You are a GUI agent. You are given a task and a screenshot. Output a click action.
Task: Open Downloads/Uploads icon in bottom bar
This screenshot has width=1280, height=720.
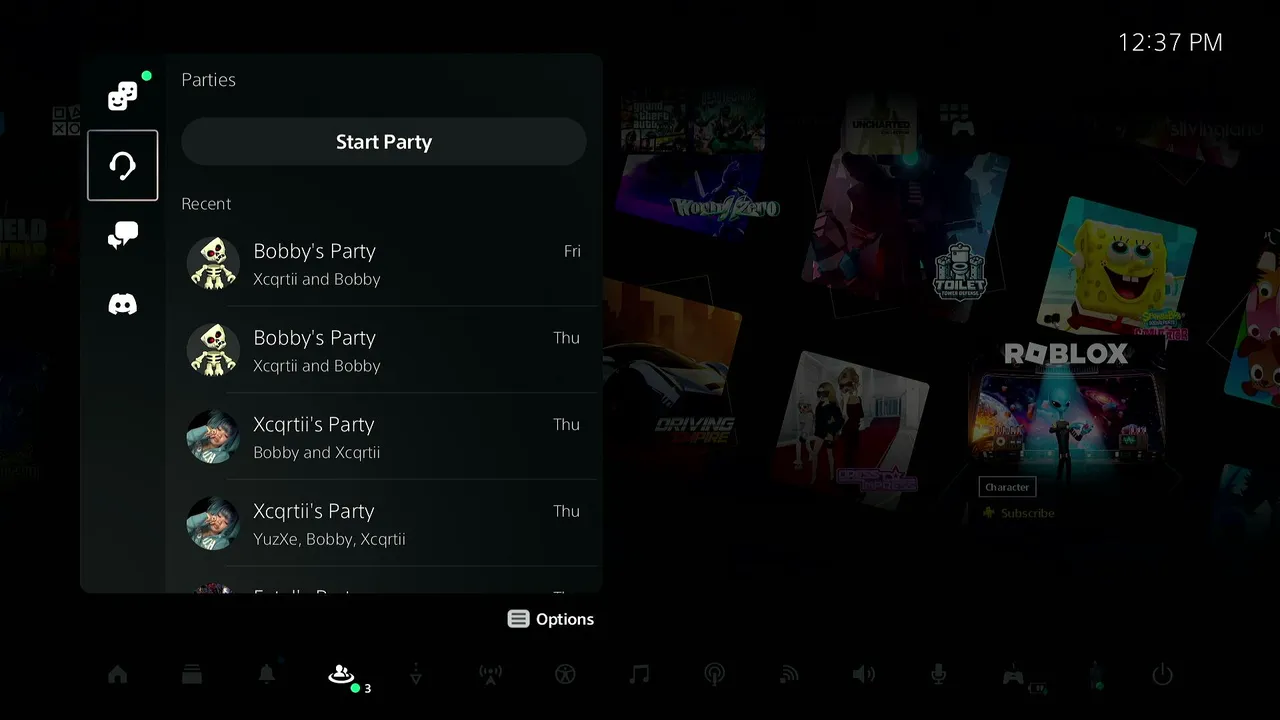pyautogui.click(x=416, y=675)
